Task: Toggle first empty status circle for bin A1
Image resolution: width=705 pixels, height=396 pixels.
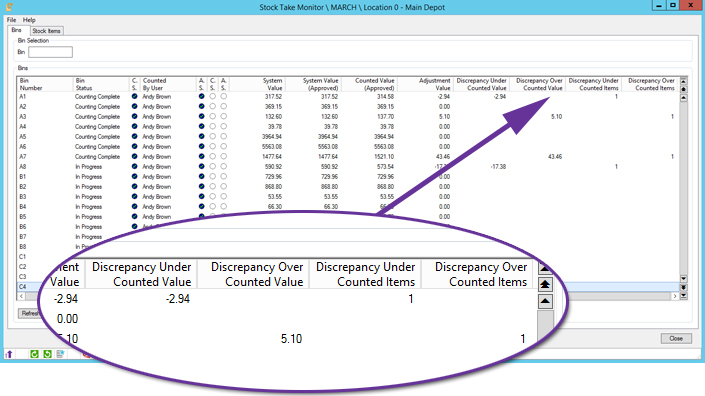Action: [213, 96]
